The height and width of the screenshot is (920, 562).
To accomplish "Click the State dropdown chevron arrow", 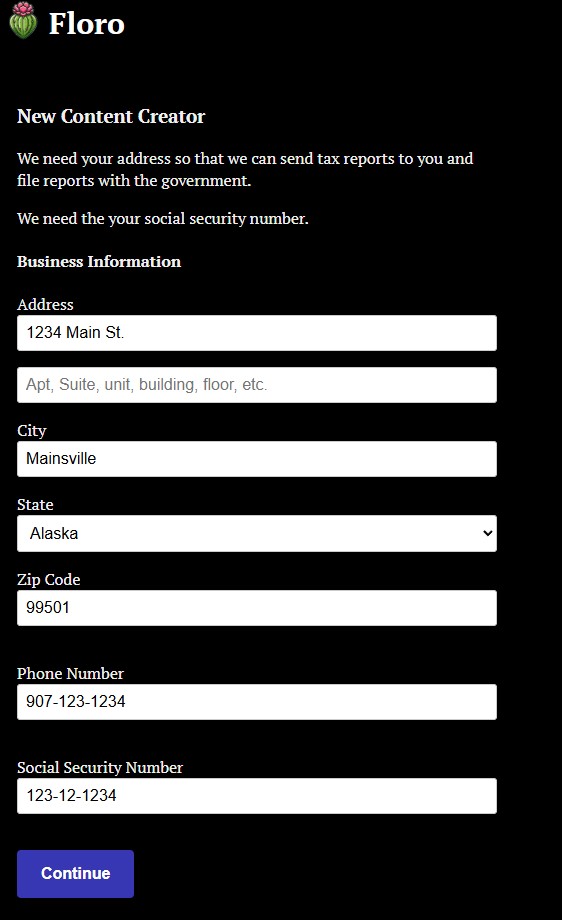I will tap(487, 533).
